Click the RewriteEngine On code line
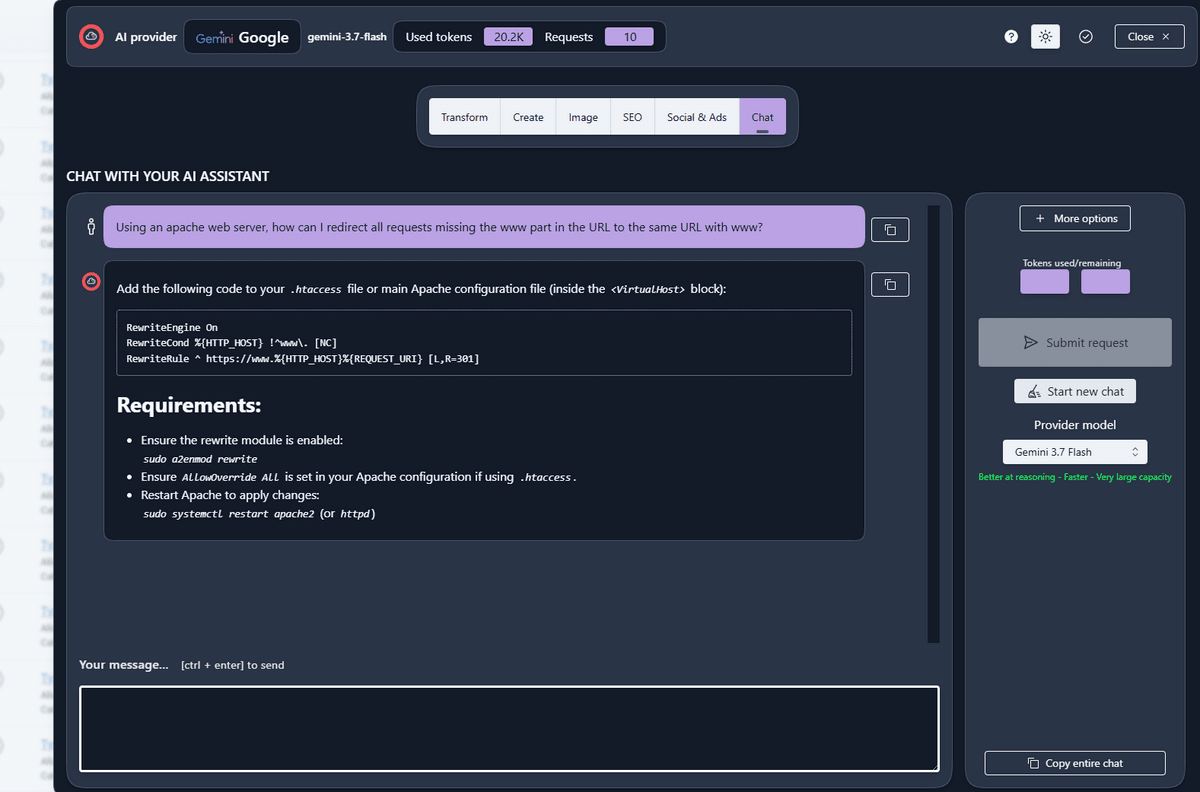 172,328
